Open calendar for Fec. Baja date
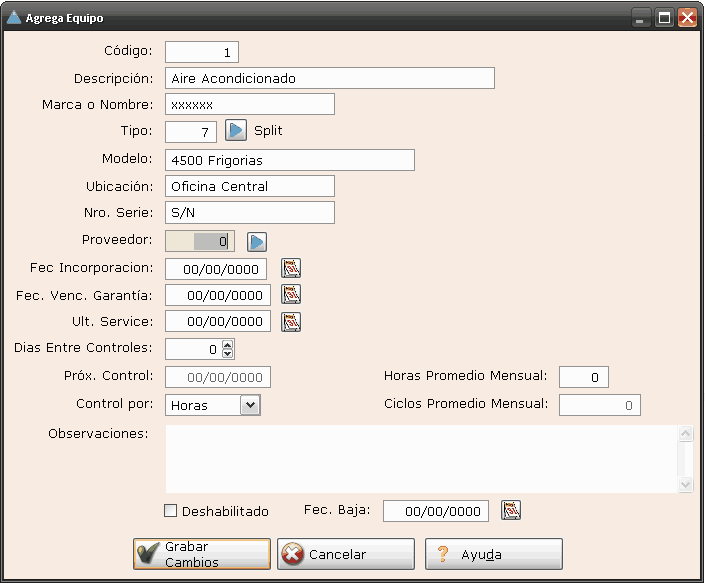This screenshot has width=705, height=583. (x=511, y=511)
